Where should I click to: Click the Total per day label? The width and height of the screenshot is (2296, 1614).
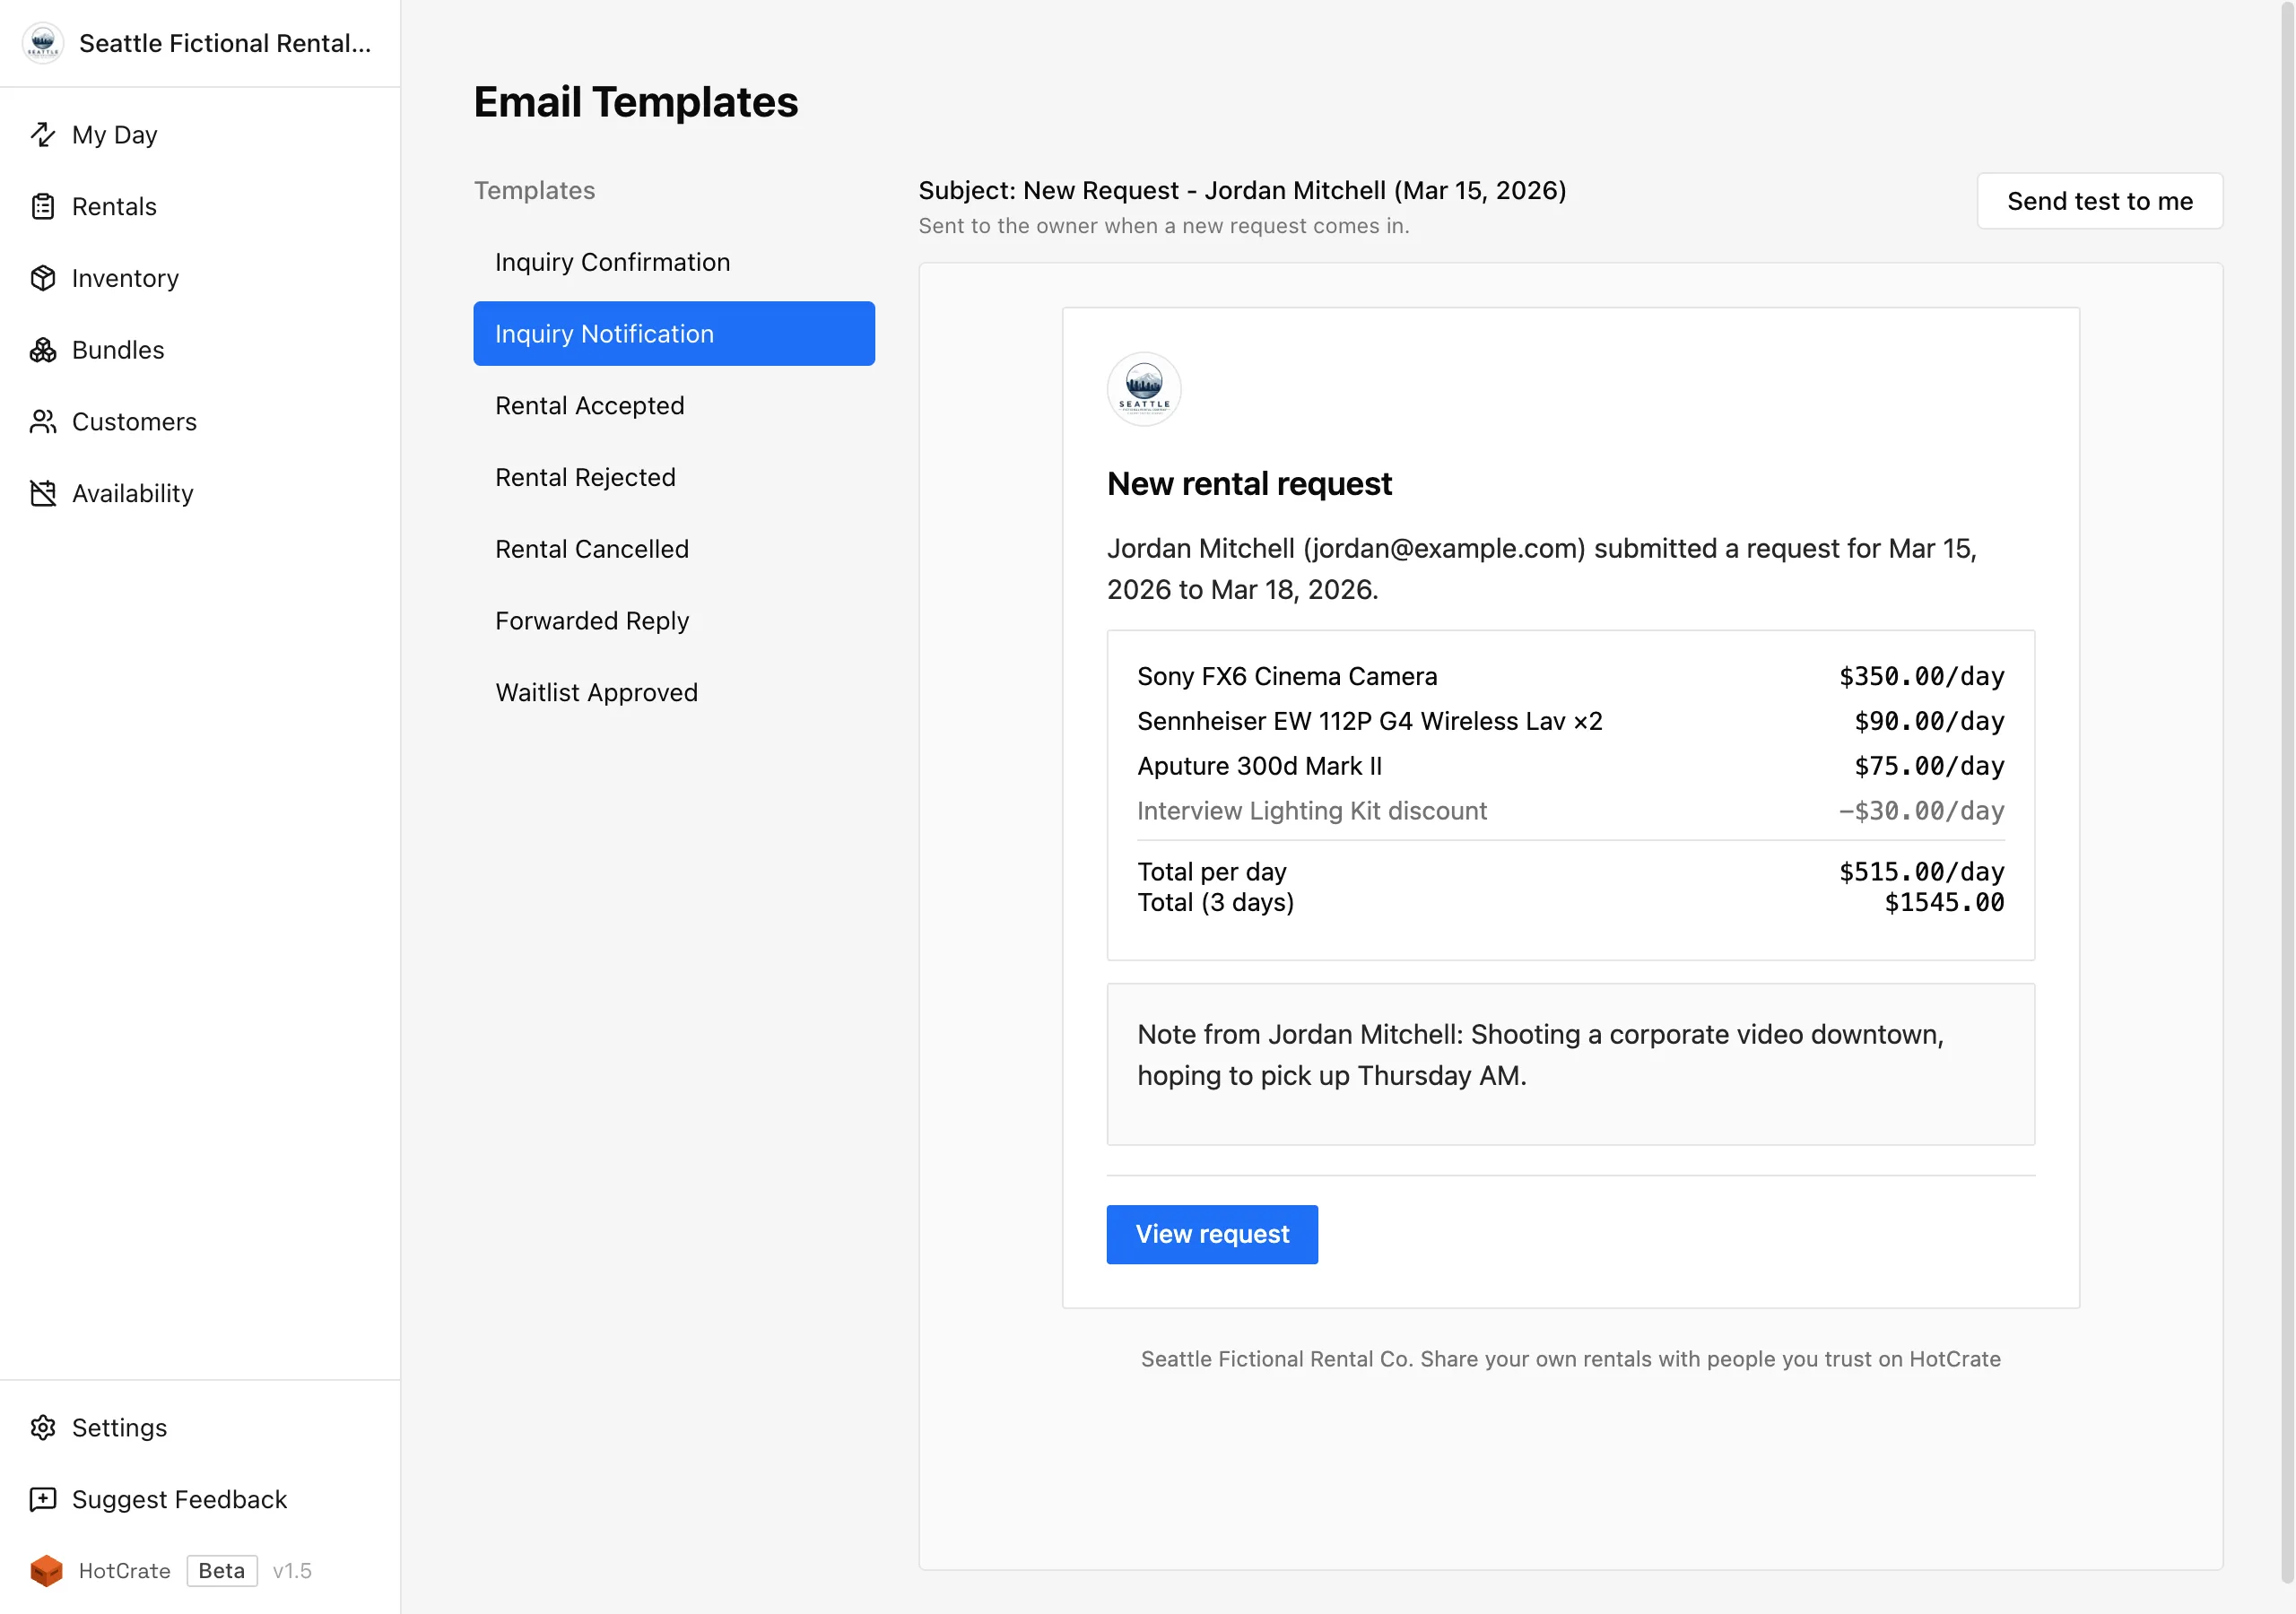[x=1212, y=872]
